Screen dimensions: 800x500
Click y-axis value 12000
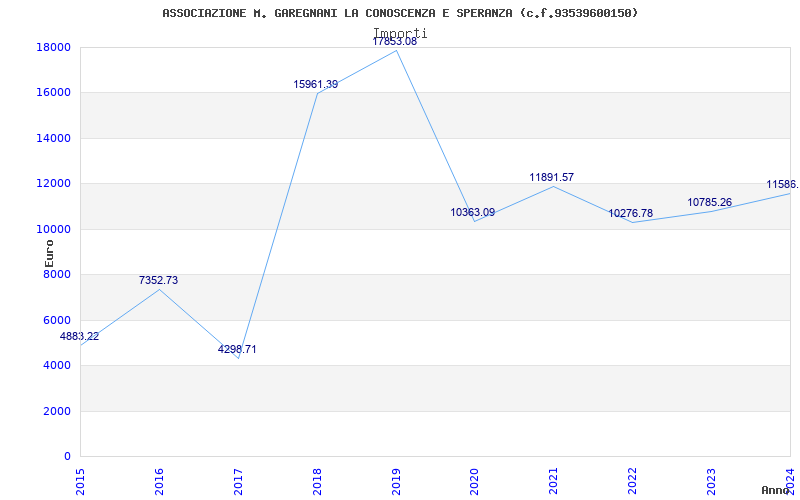pyautogui.click(x=53, y=184)
